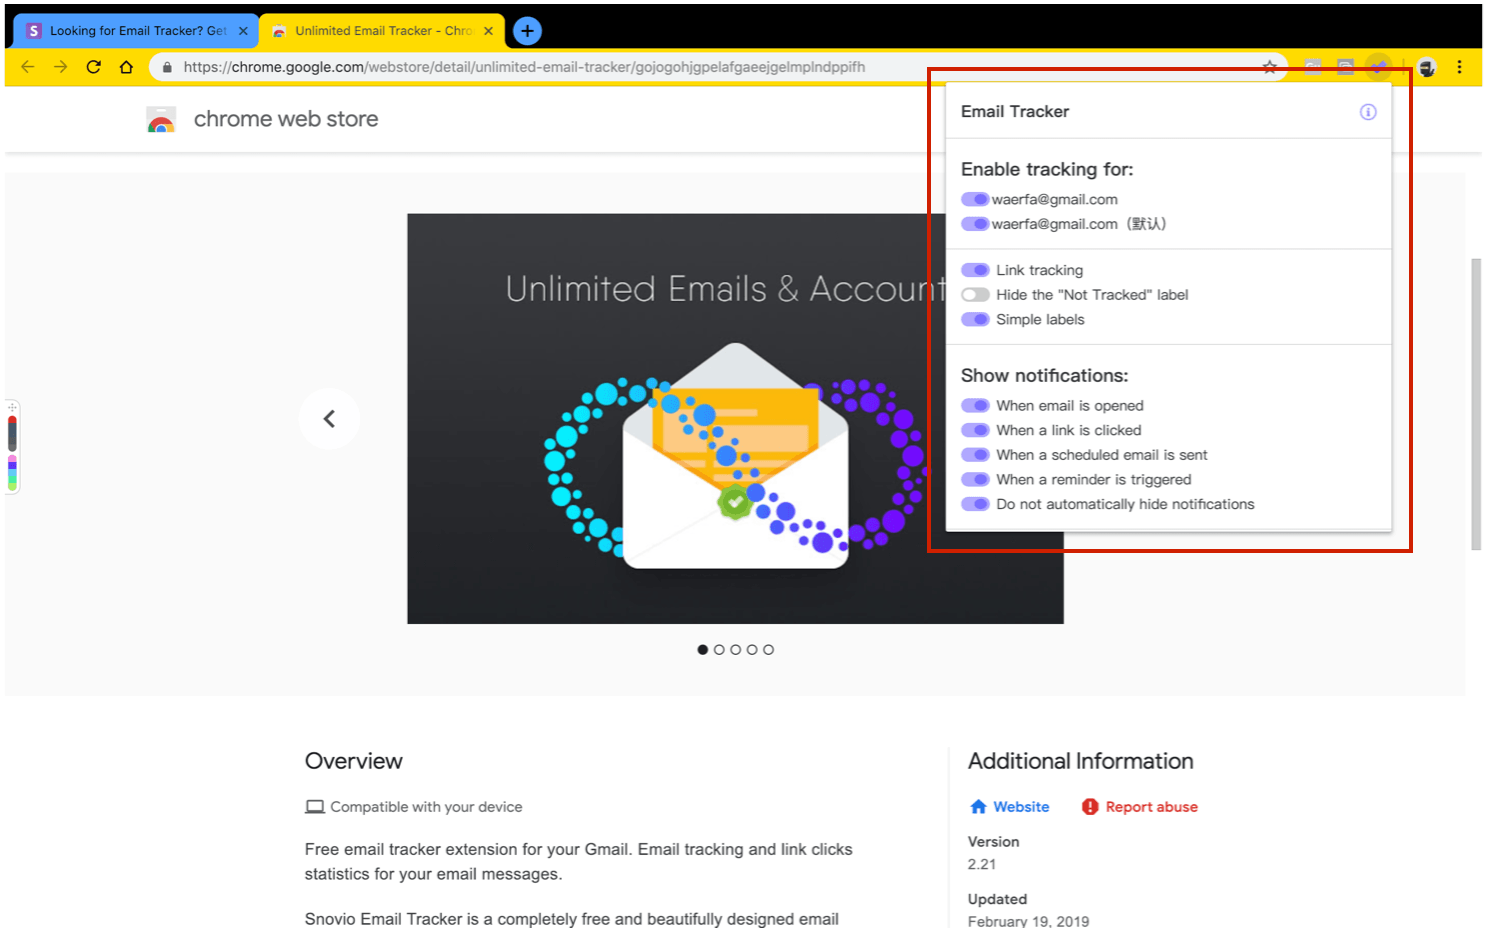Switch to Looking for Email Tracker tab
Image resolution: width=1488 pixels, height=932 pixels.
[x=137, y=31]
